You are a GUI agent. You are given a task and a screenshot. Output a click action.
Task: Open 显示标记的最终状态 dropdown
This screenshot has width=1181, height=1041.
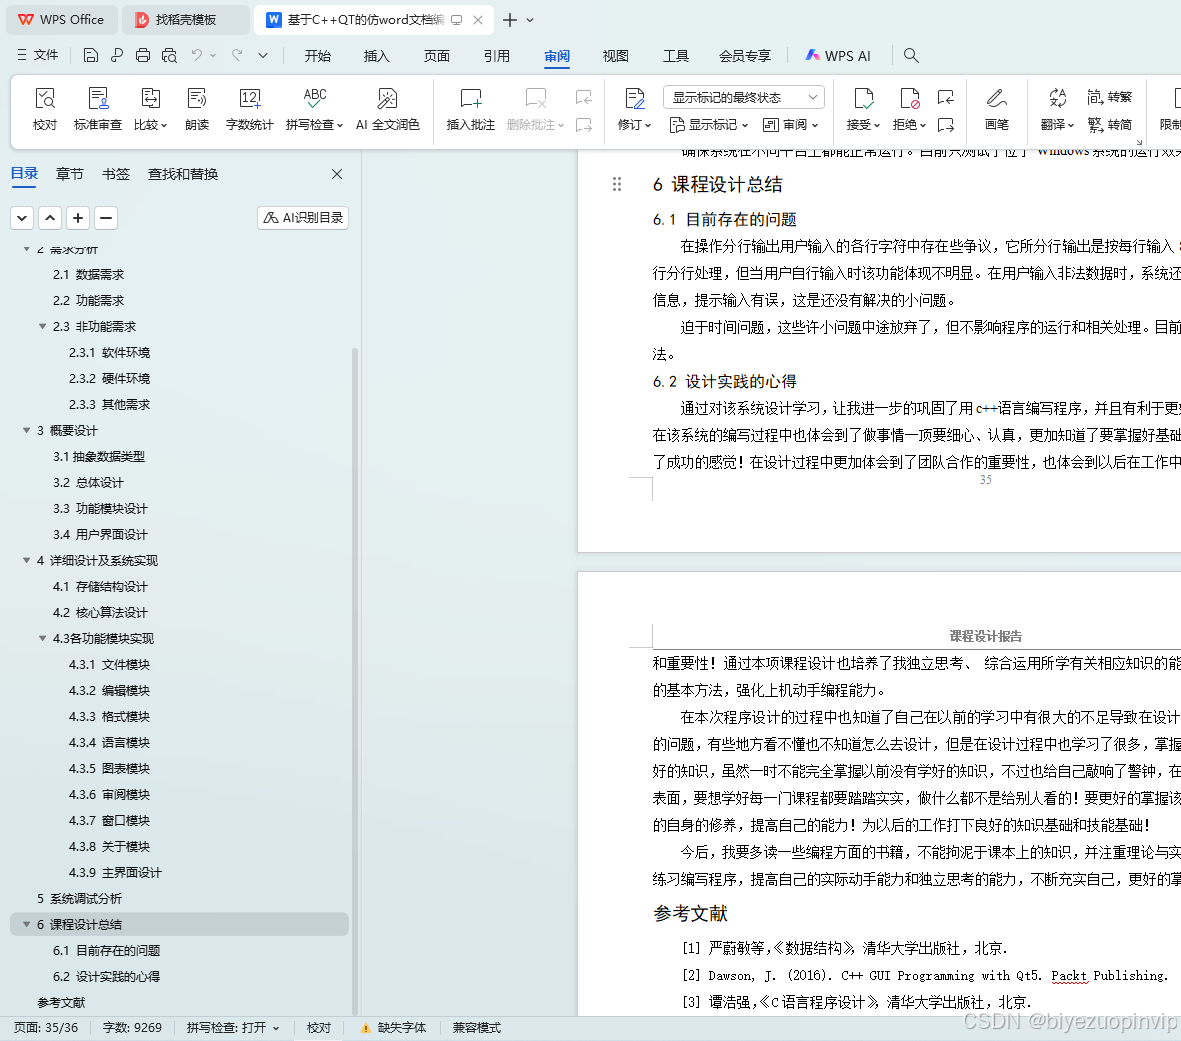coord(744,97)
